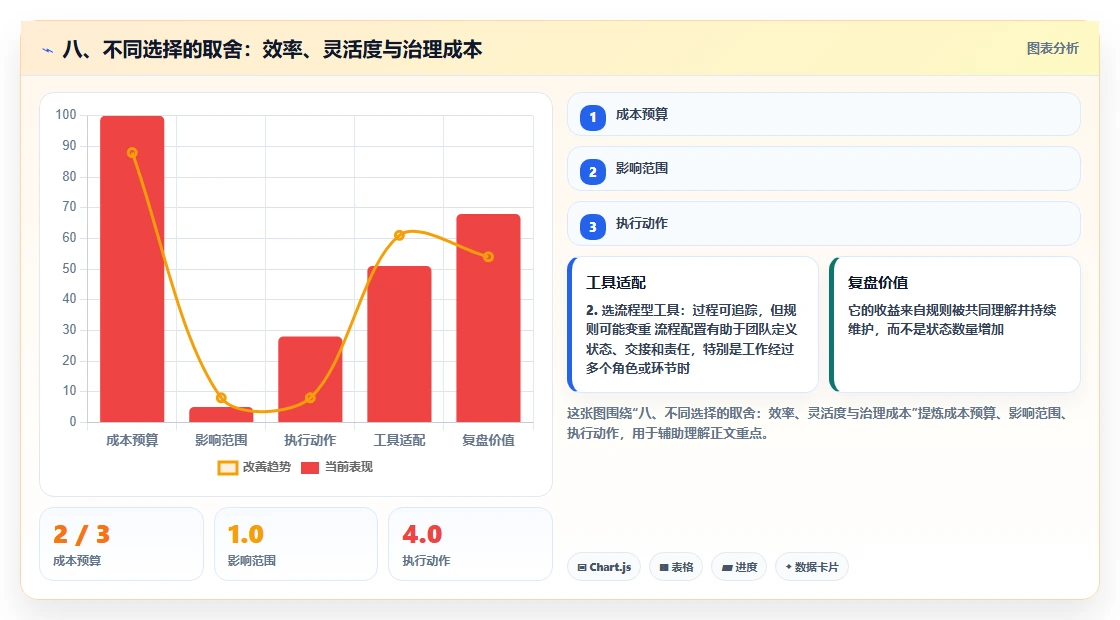Click the number 1 badge
The image size is (1120, 620).
tap(592, 117)
